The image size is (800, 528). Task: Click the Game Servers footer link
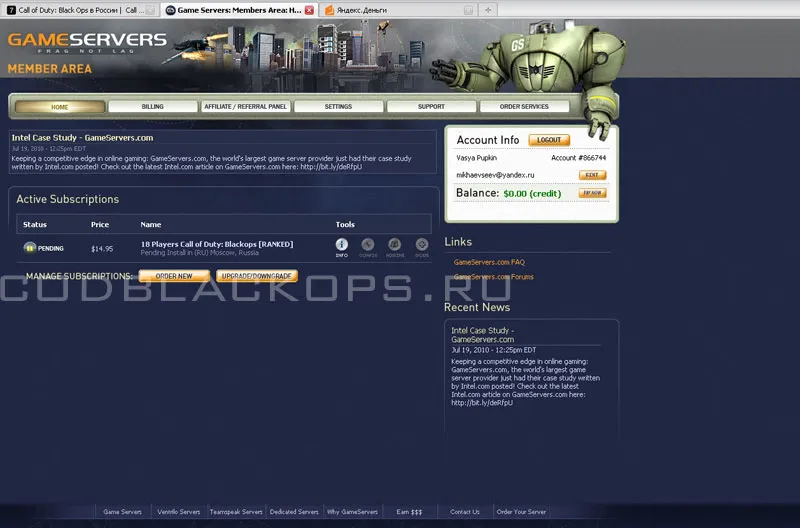[122, 512]
